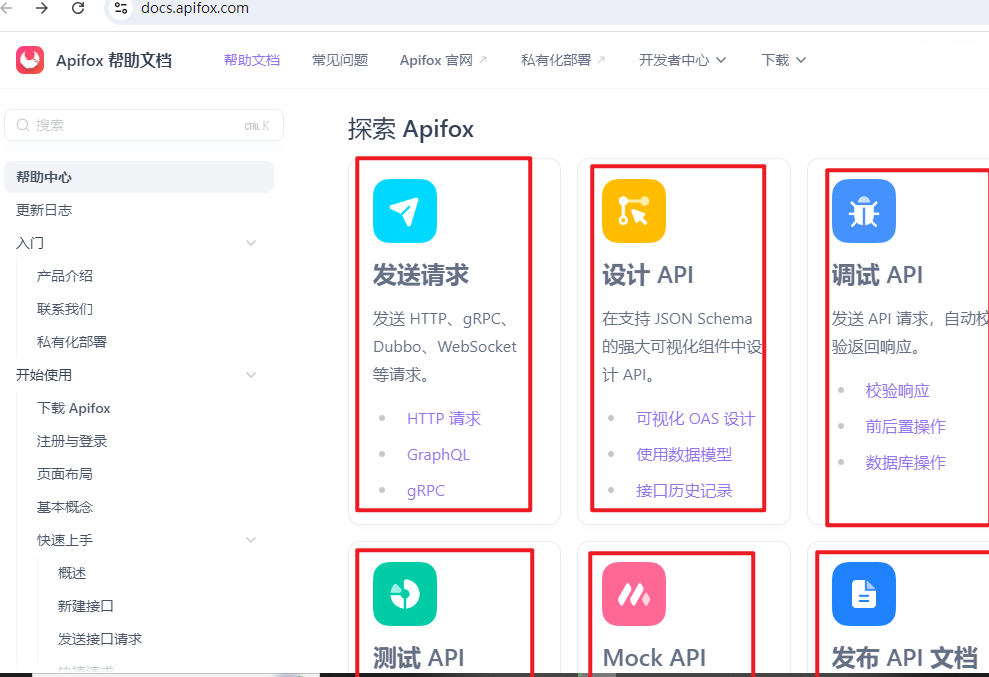Collapse the 快速上手 section chevron

pos(251,540)
